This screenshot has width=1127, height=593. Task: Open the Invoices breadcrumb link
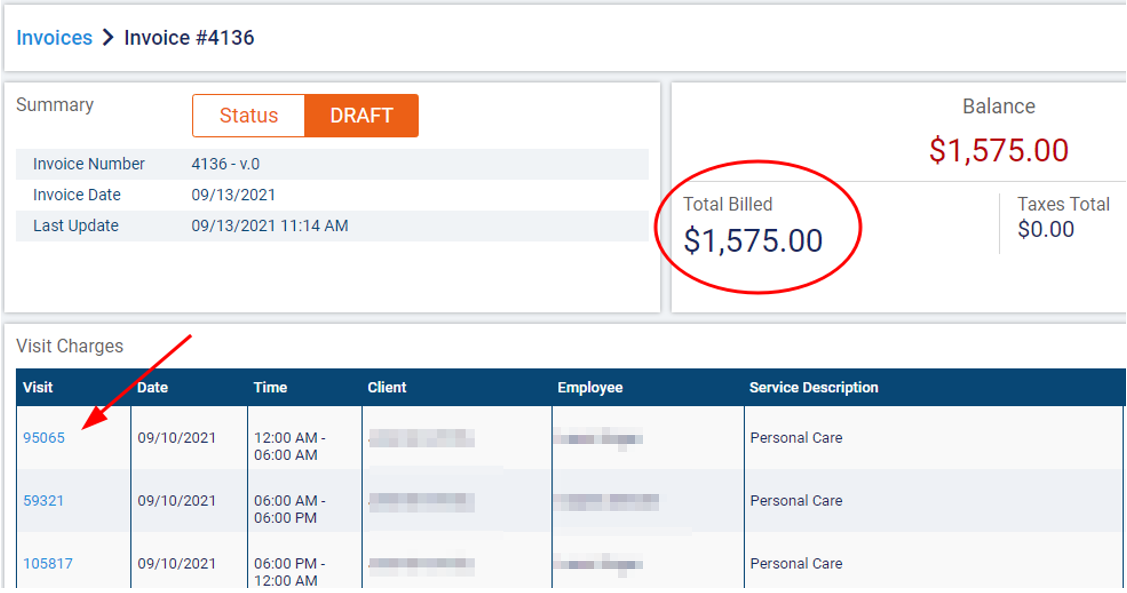(x=54, y=37)
